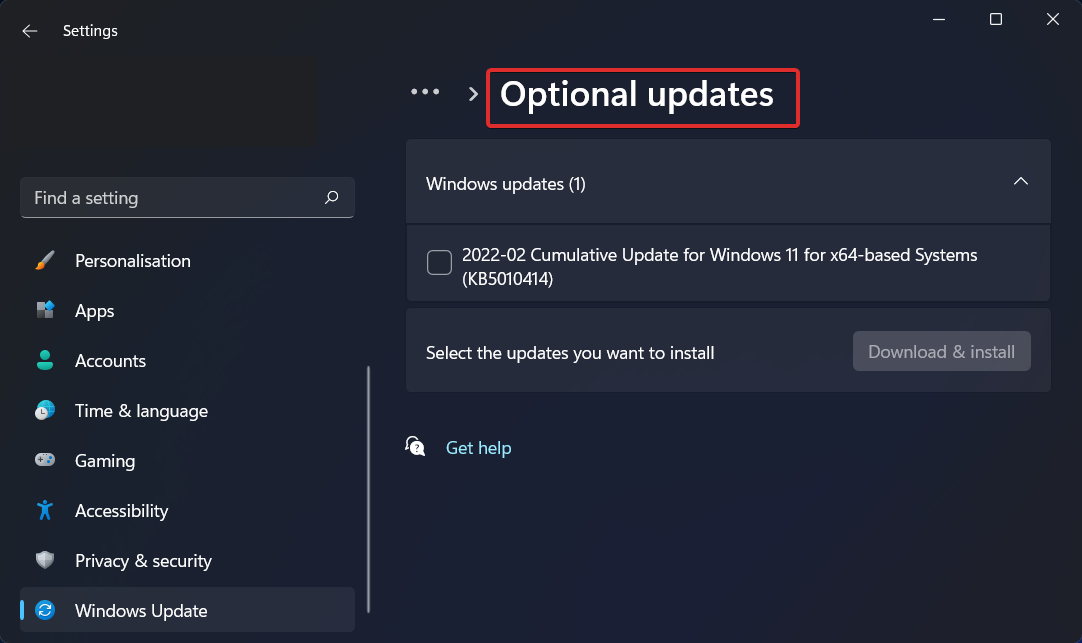This screenshot has height=643, width=1082.
Task: Click inside the Find a setting field
Action: click(150, 197)
